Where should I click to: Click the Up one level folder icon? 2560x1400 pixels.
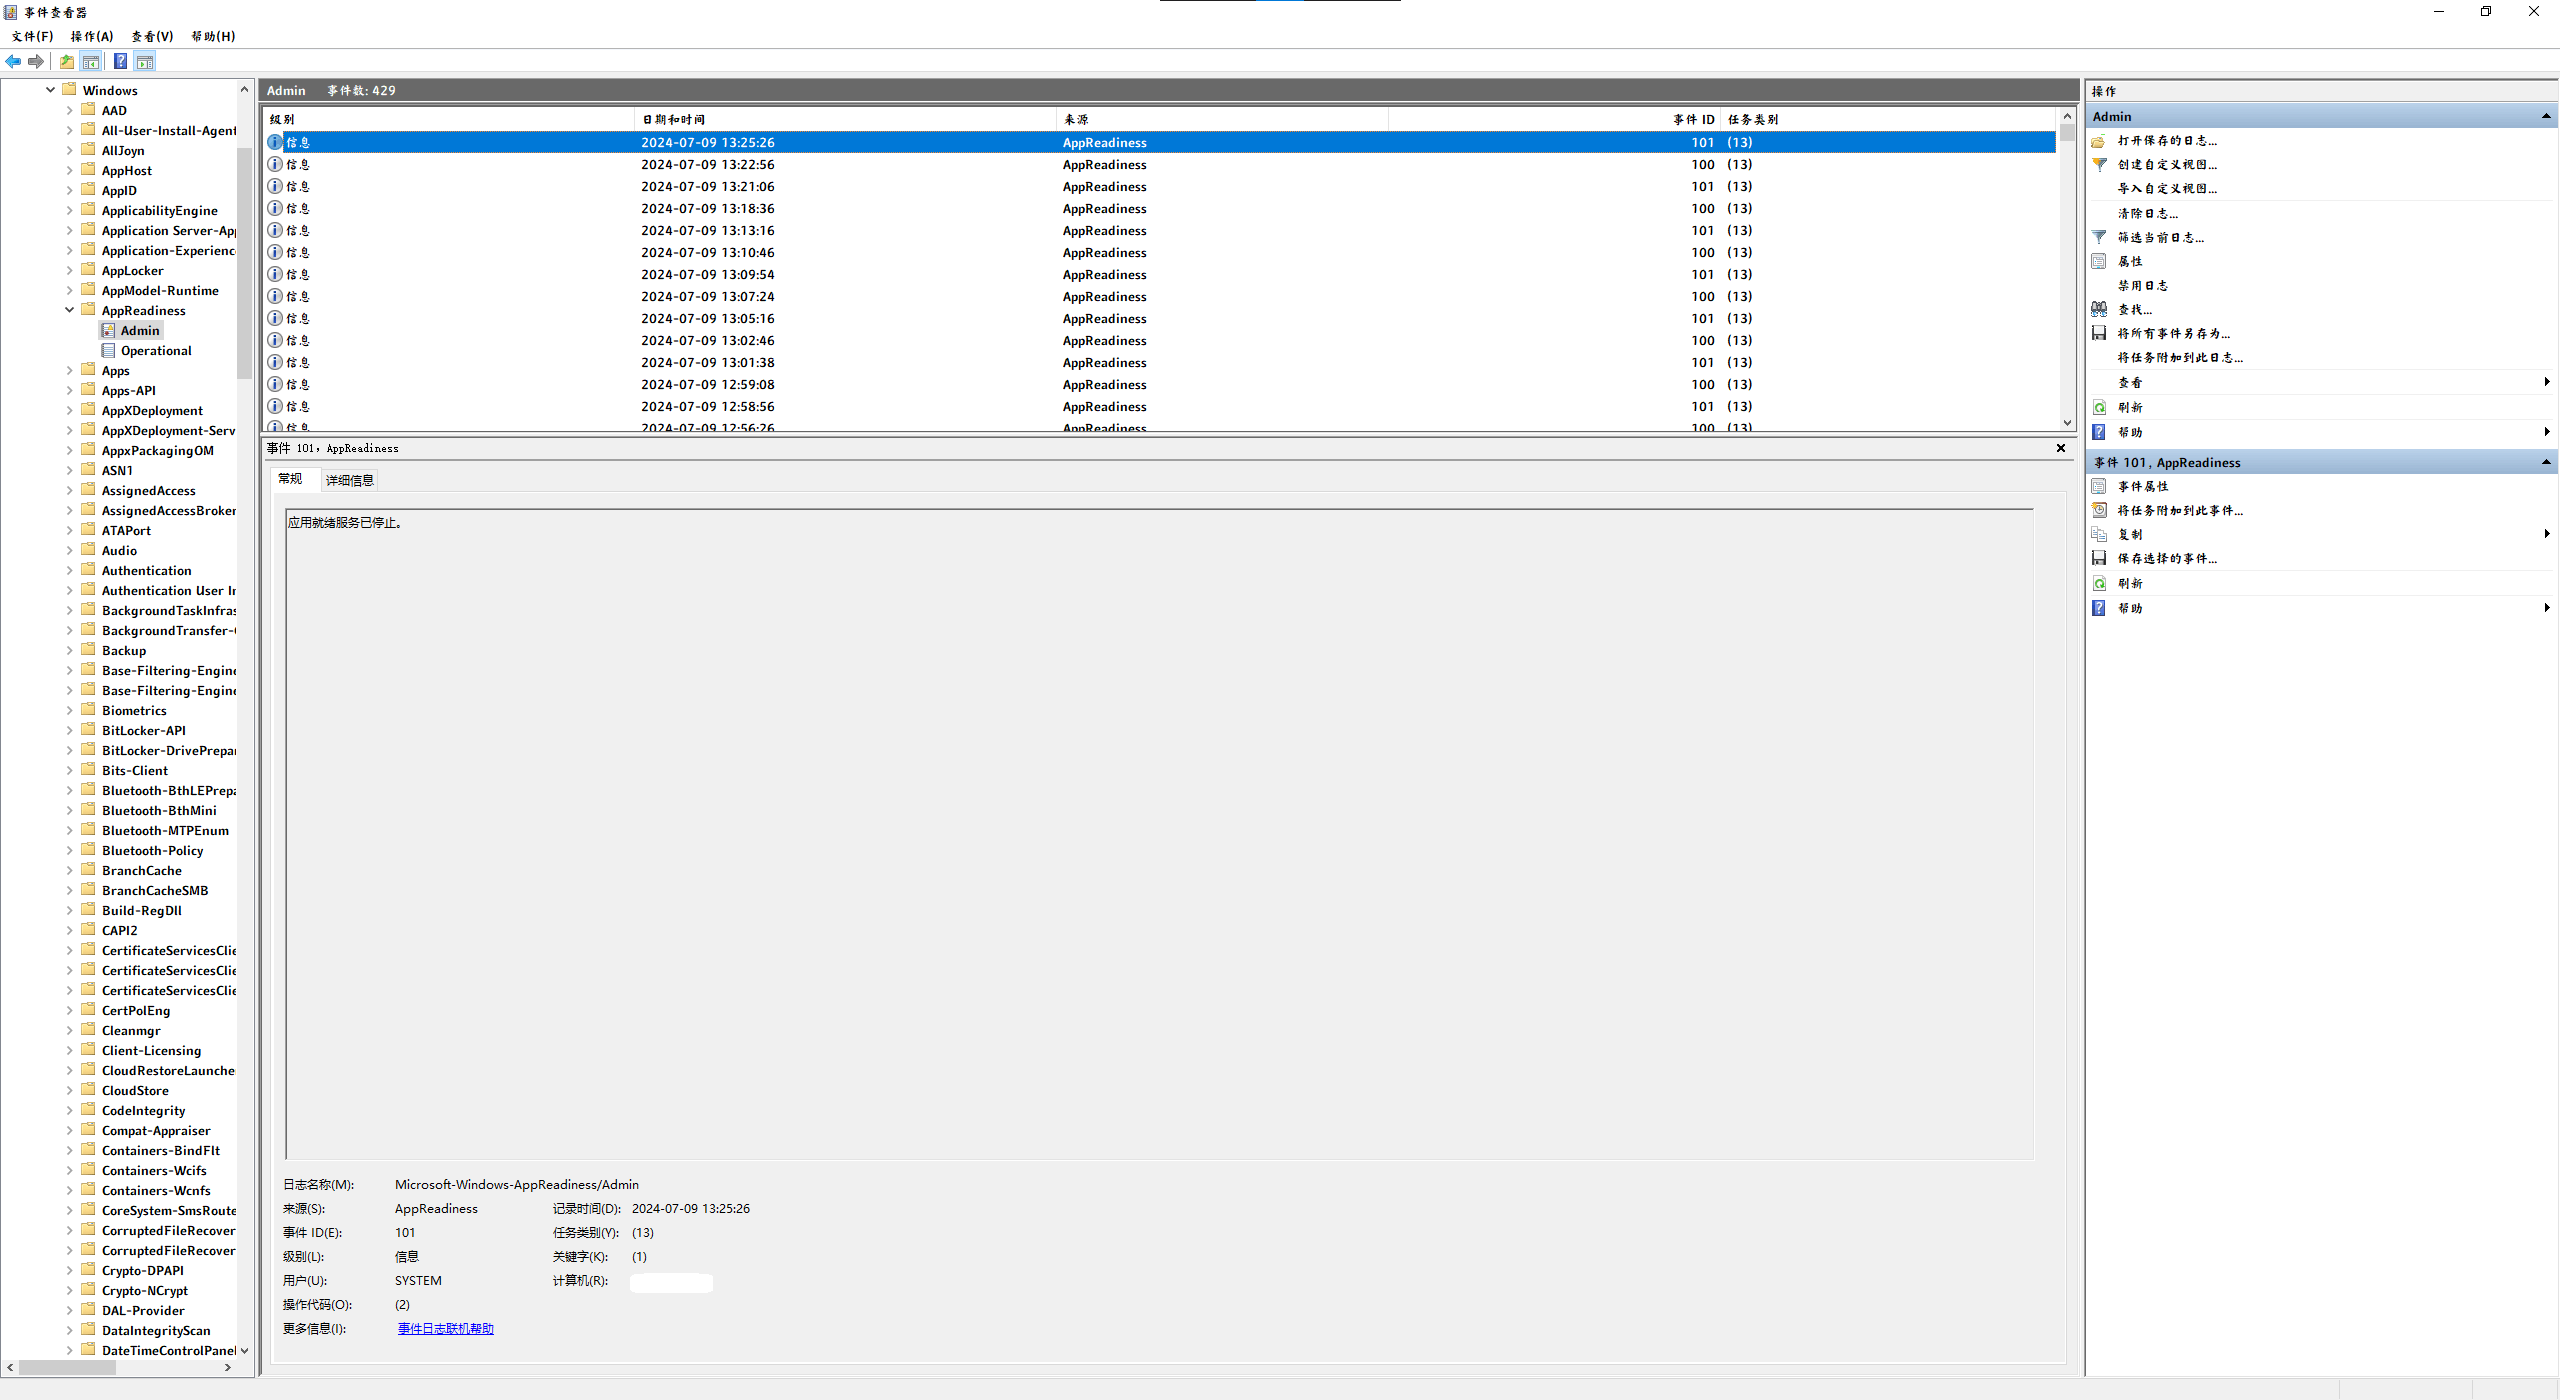coord(66,62)
